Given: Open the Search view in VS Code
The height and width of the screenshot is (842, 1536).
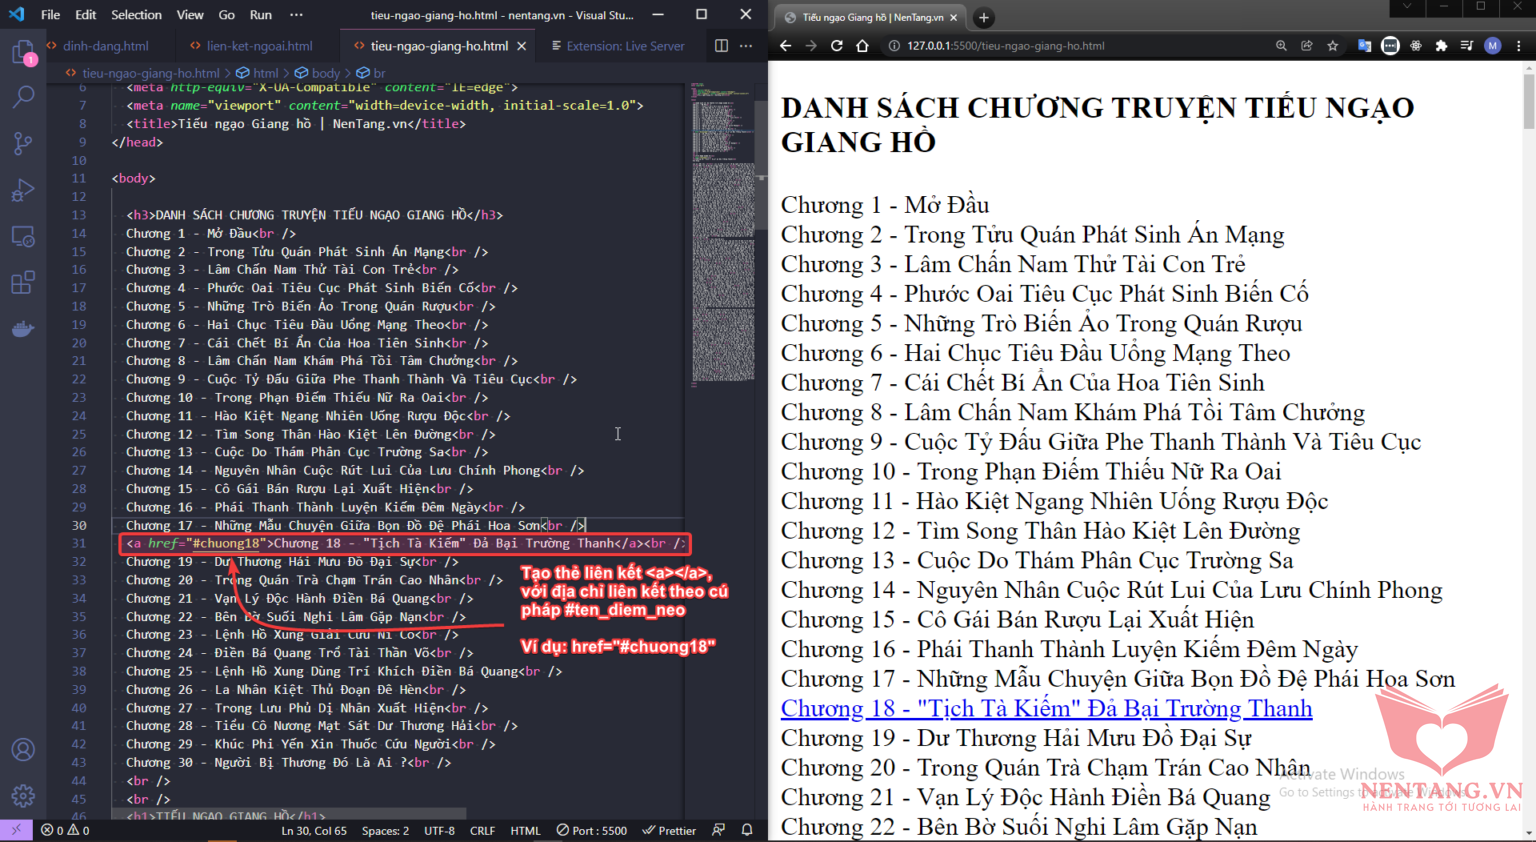Looking at the screenshot, I should pos(22,97).
